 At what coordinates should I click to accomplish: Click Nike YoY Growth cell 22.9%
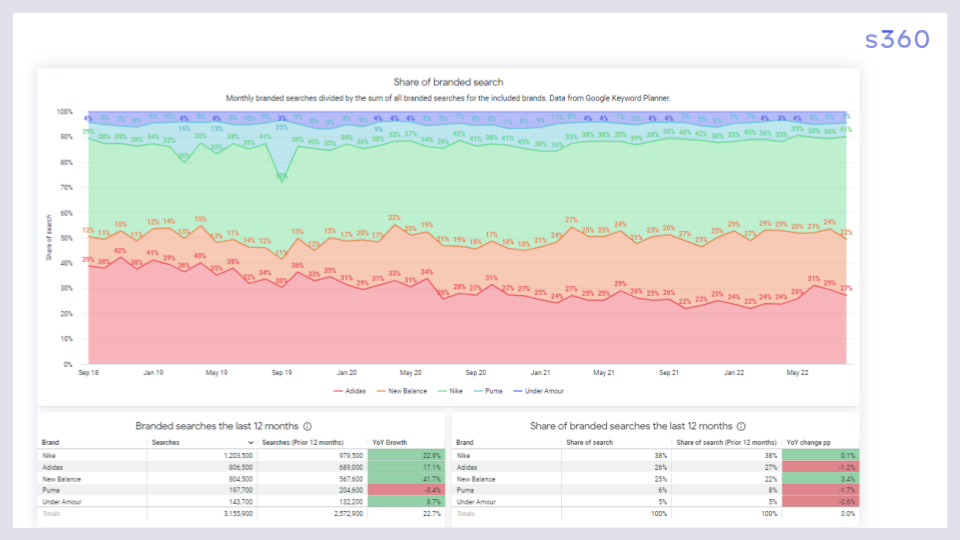pos(406,456)
